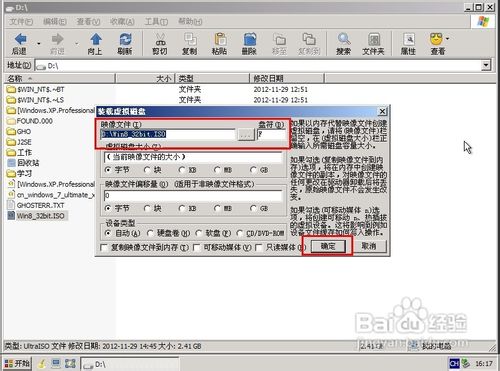The width and height of the screenshot is (500, 371).
Task: Select the J2SE folder icon
Action: 11,142
